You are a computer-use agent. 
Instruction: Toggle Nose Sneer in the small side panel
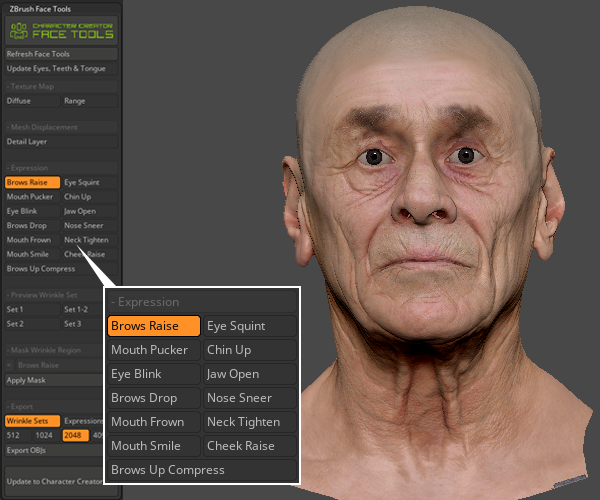coord(90,226)
